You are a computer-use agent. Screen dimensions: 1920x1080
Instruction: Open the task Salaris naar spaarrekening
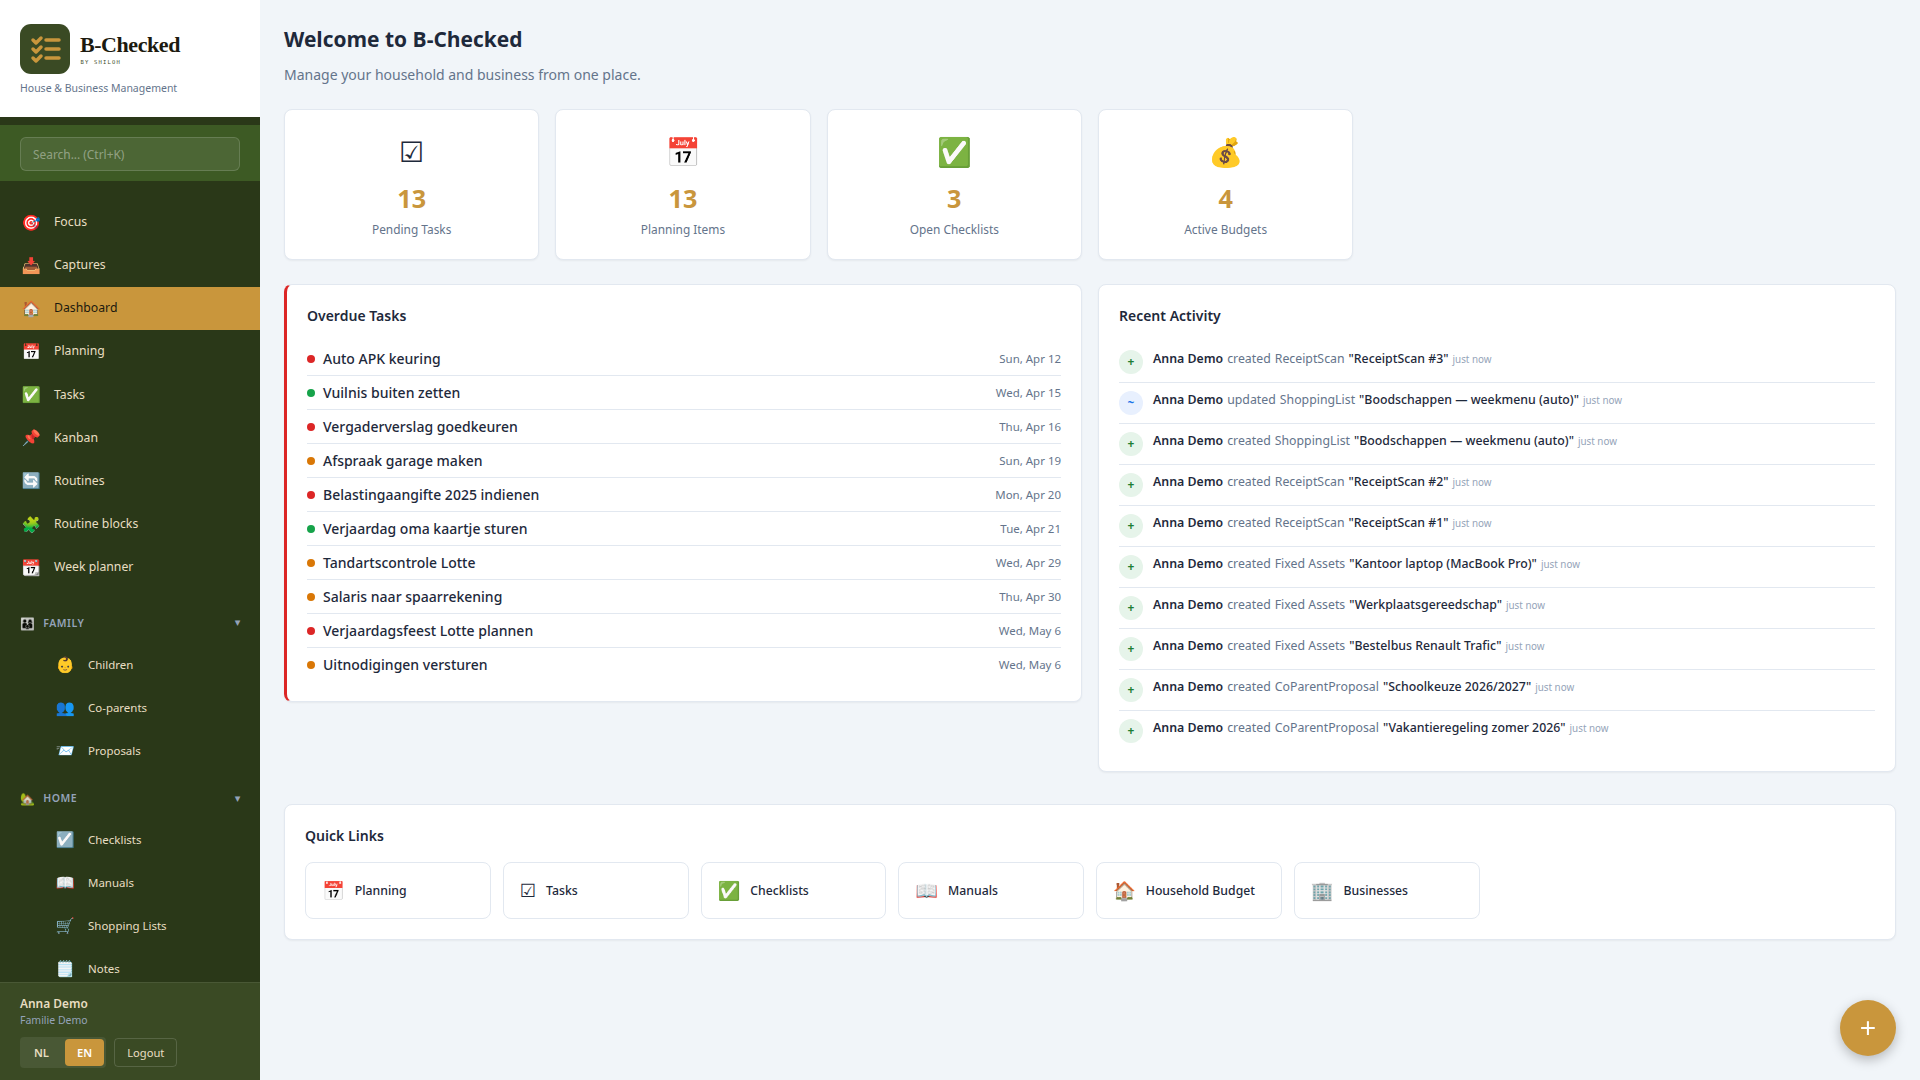(x=684, y=597)
